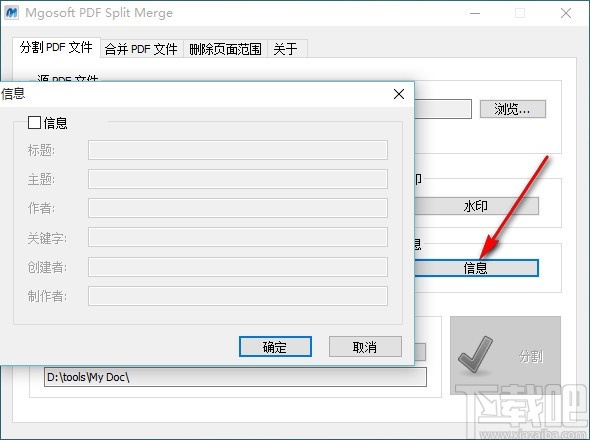Click the 关键字 input field
Viewport: 590px width, 440px height.
[238, 237]
